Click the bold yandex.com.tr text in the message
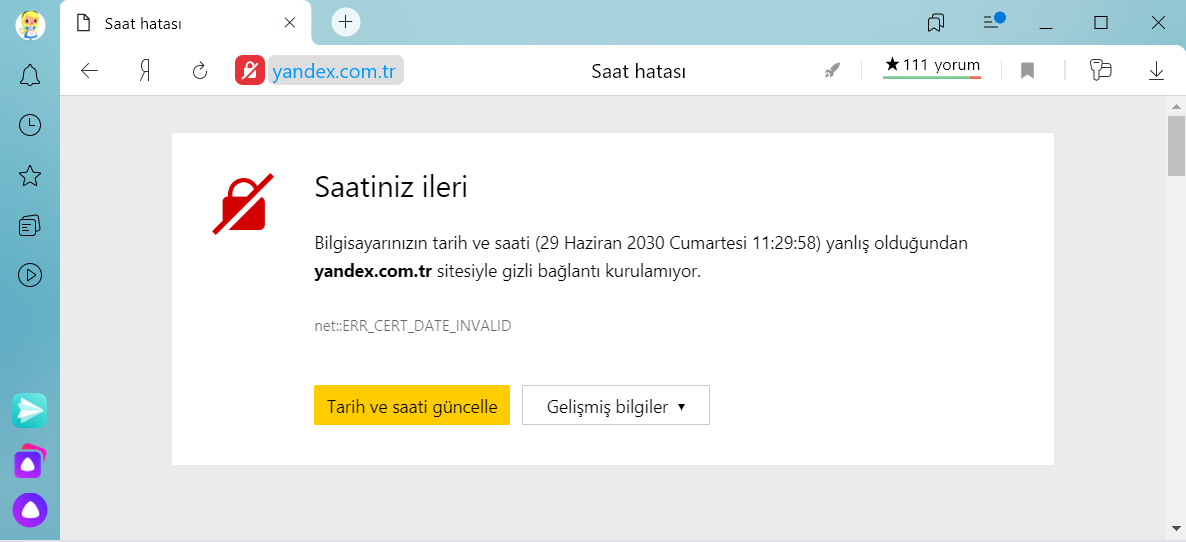Viewport: 1186px width, 542px height. click(x=373, y=272)
